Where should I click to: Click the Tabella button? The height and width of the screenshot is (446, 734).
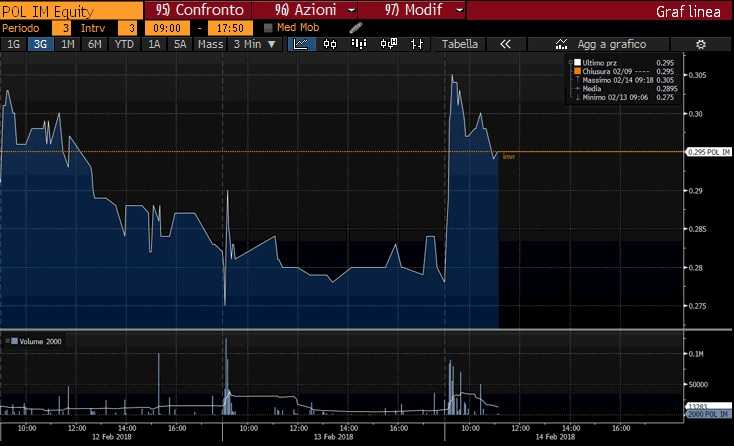[x=460, y=45]
